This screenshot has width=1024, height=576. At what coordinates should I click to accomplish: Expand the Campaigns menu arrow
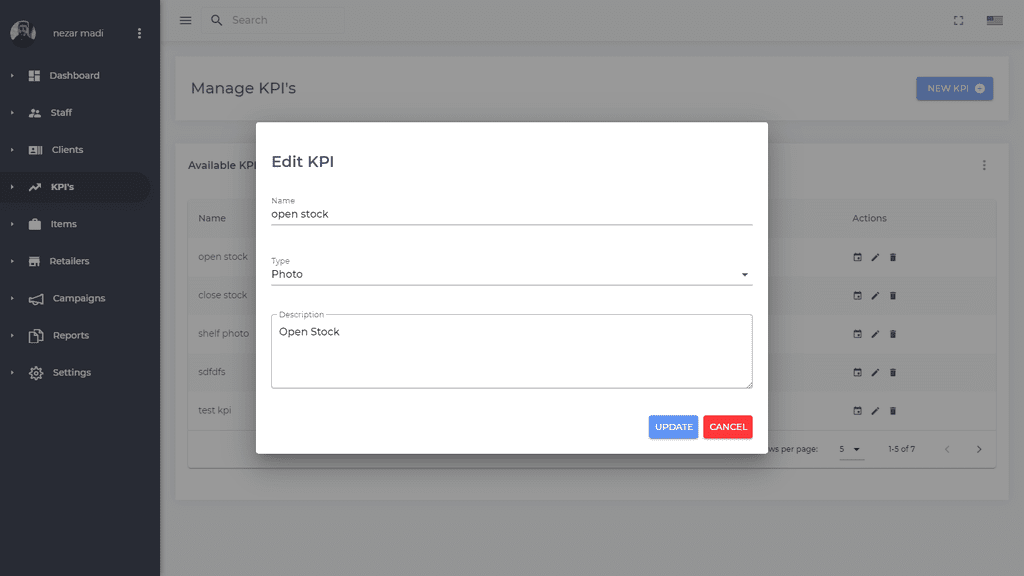tap(12, 298)
